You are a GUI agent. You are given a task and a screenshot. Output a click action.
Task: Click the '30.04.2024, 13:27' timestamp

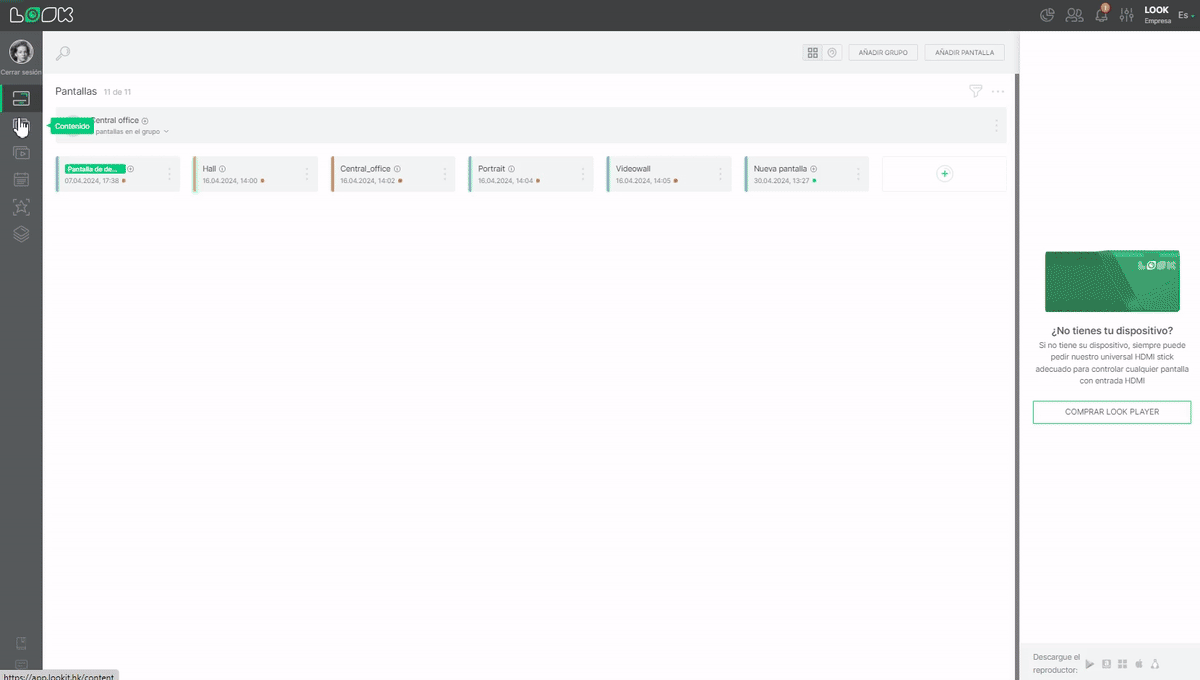pyautogui.click(x=782, y=181)
